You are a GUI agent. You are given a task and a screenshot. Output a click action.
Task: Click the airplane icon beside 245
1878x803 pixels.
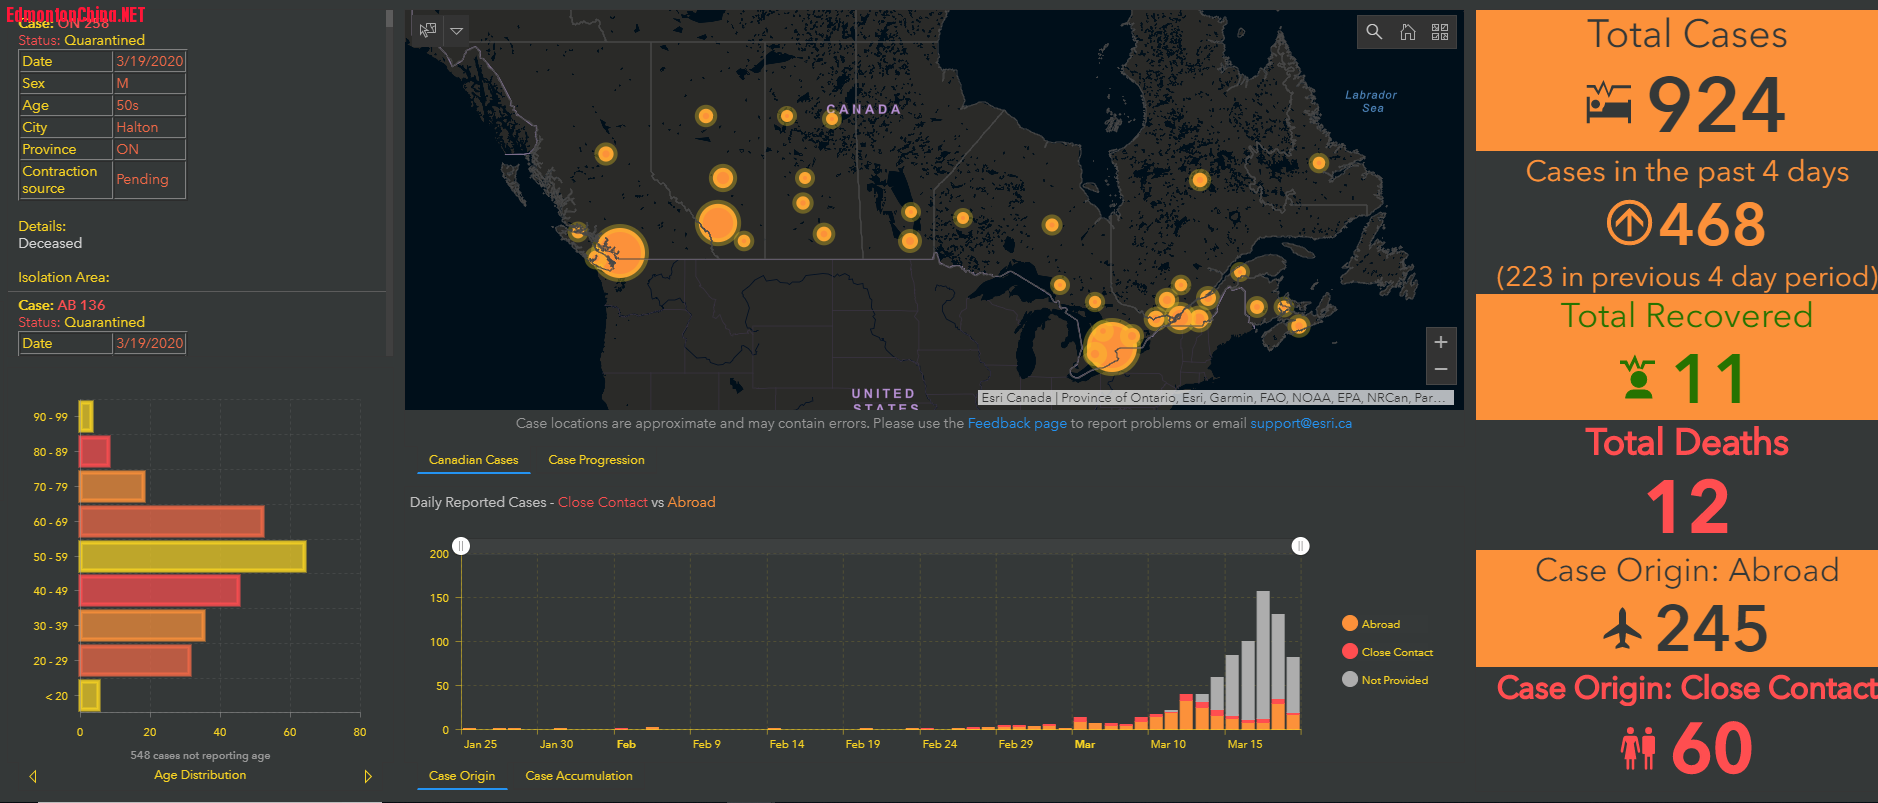point(1623,628)
